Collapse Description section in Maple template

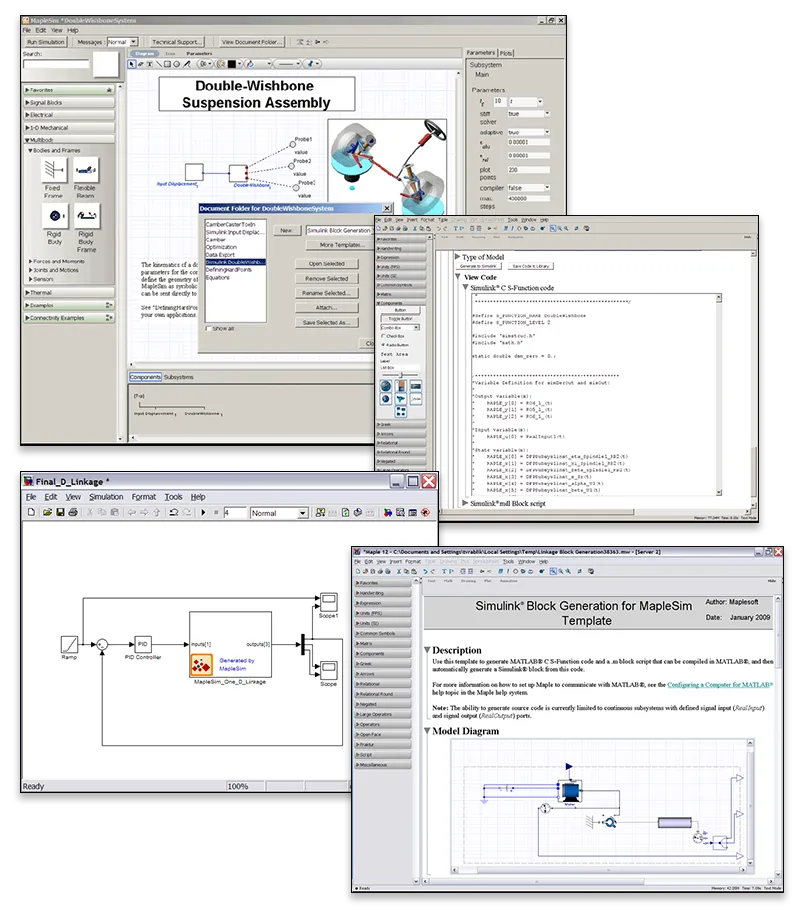coord(427,650)
